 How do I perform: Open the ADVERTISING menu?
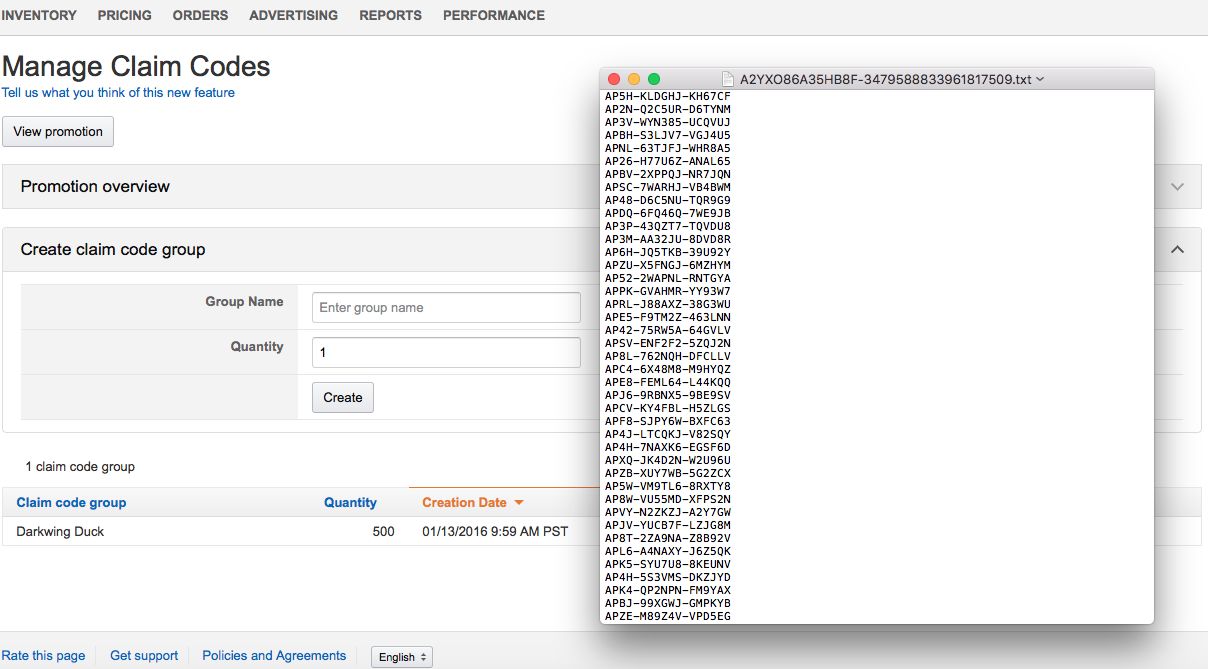pyautogui.click(x=293, y=15)
